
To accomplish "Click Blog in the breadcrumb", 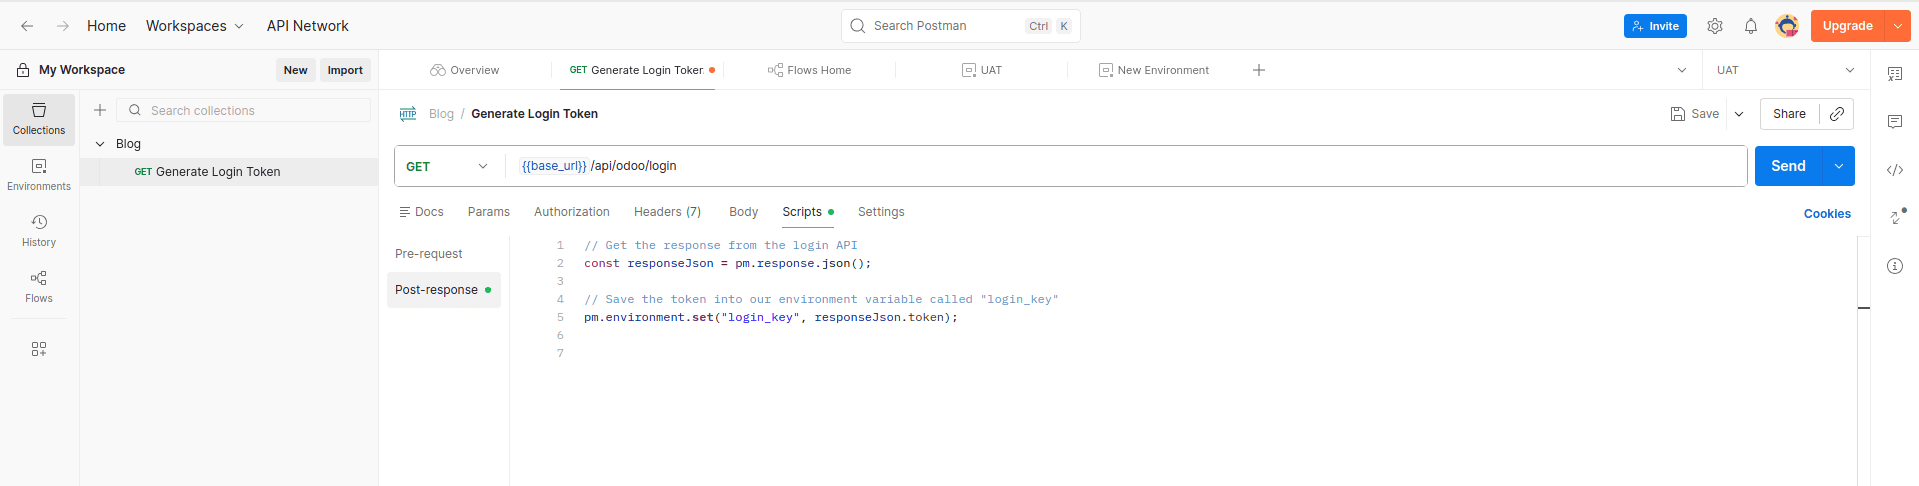I will 441,114.
